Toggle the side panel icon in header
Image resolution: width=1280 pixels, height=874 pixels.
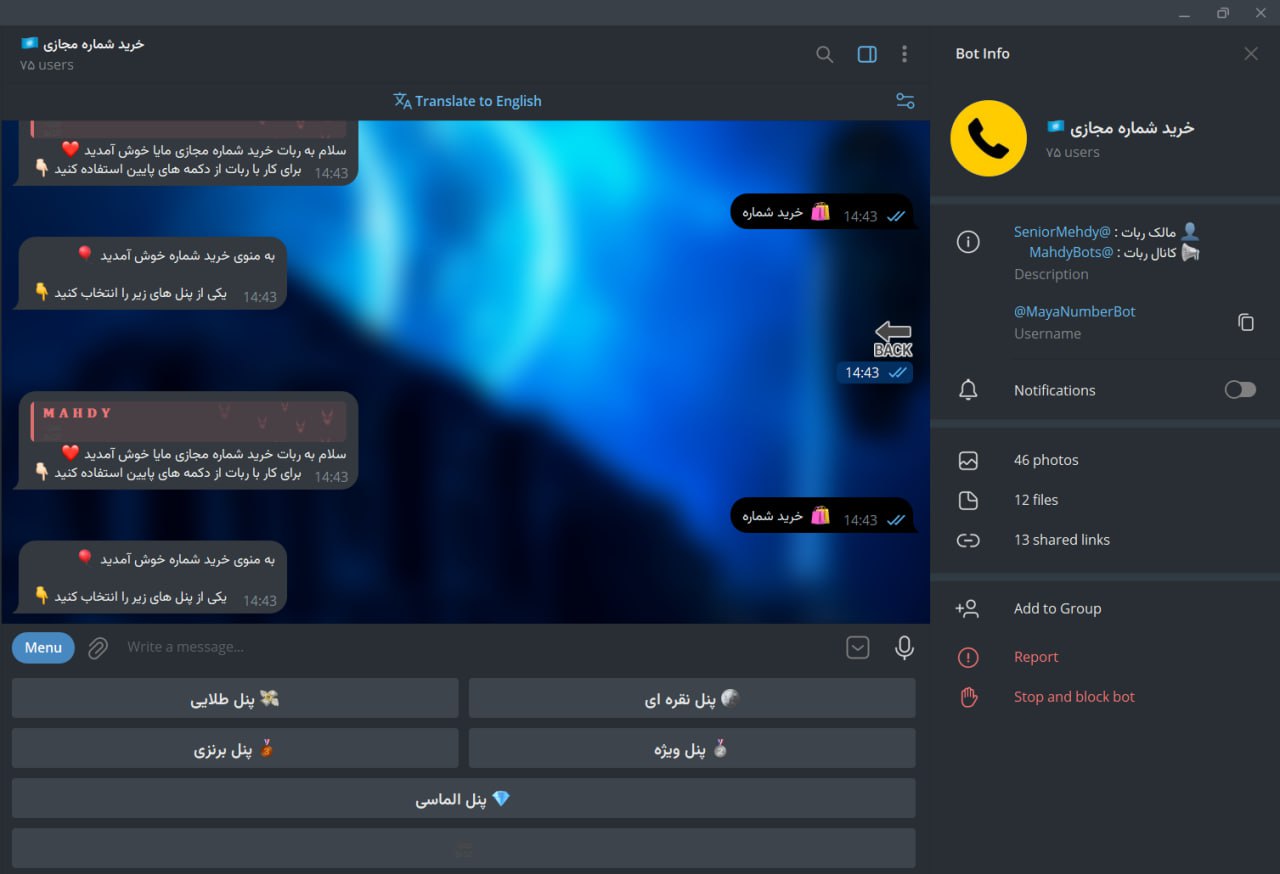click(867, 54)
